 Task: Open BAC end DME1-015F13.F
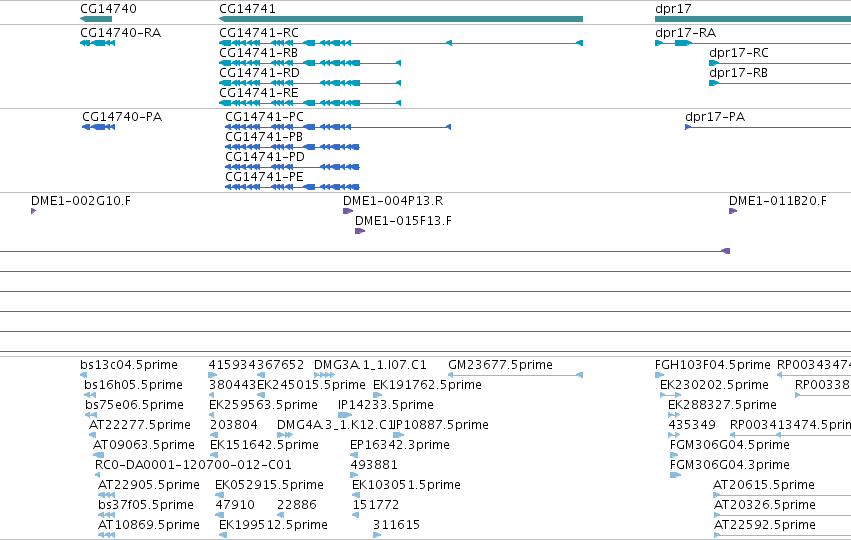(x=403, y=221)
